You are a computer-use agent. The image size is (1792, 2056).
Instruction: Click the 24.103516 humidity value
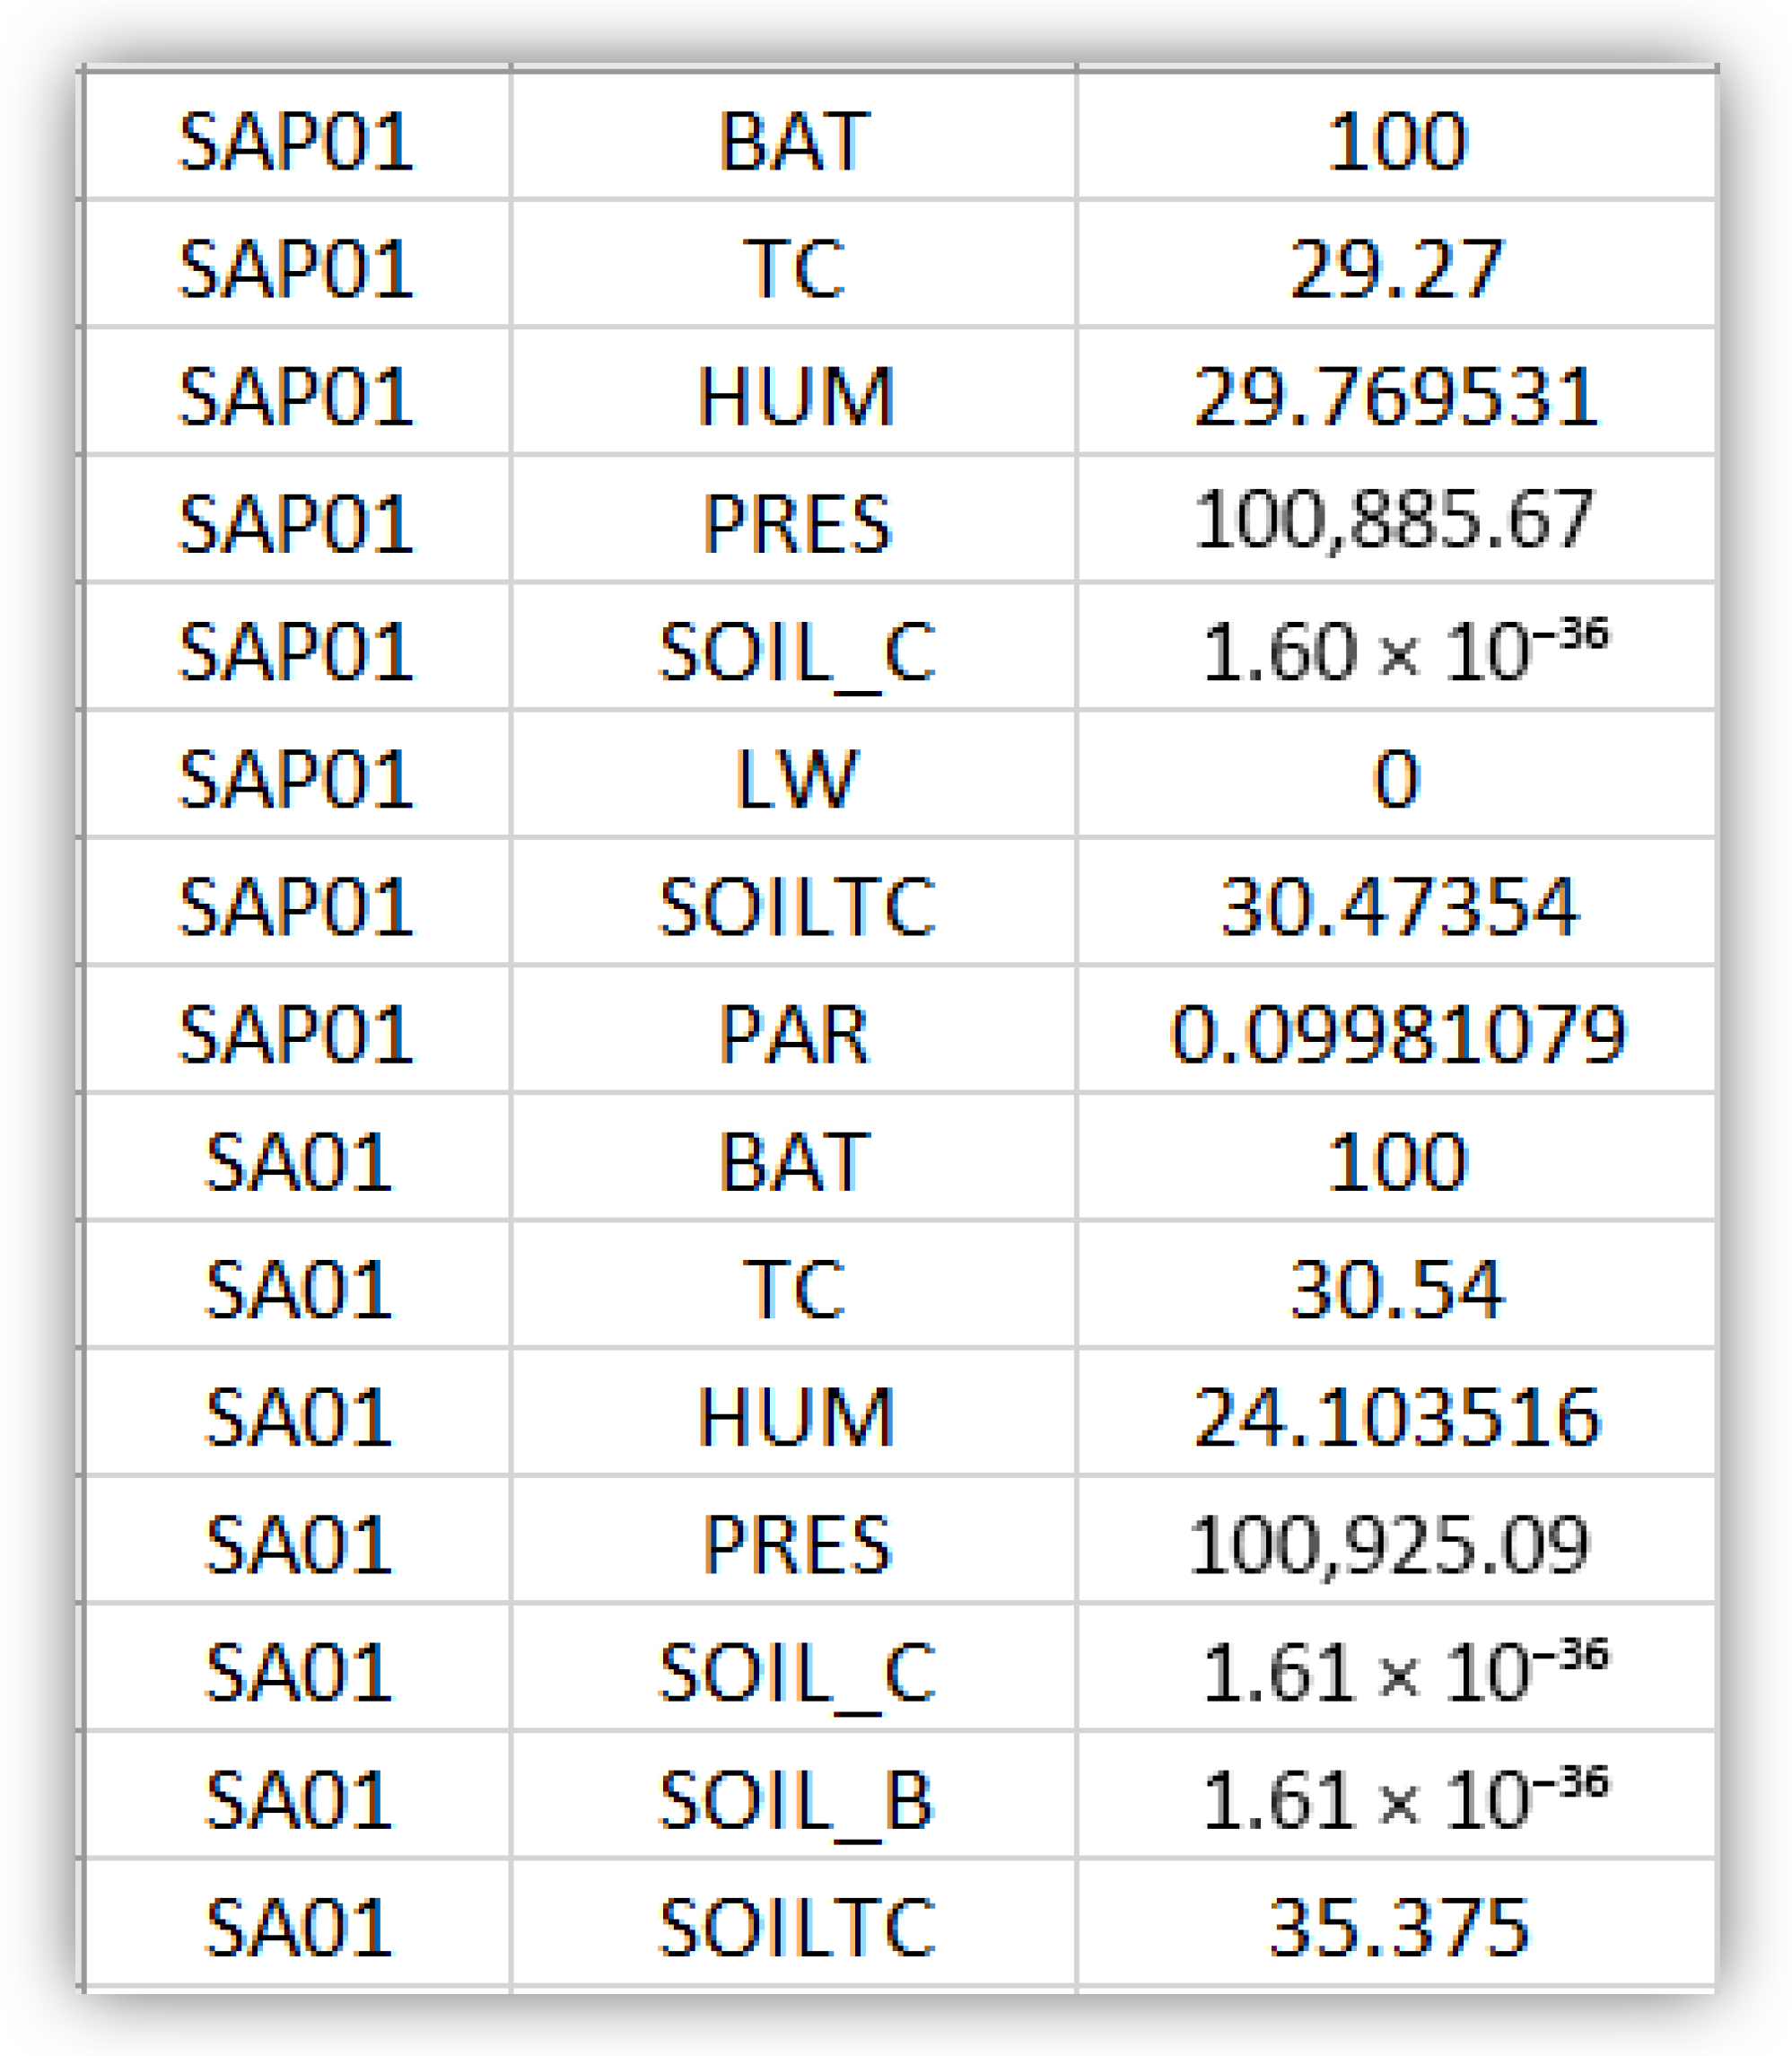(x=1396, y=1416)
